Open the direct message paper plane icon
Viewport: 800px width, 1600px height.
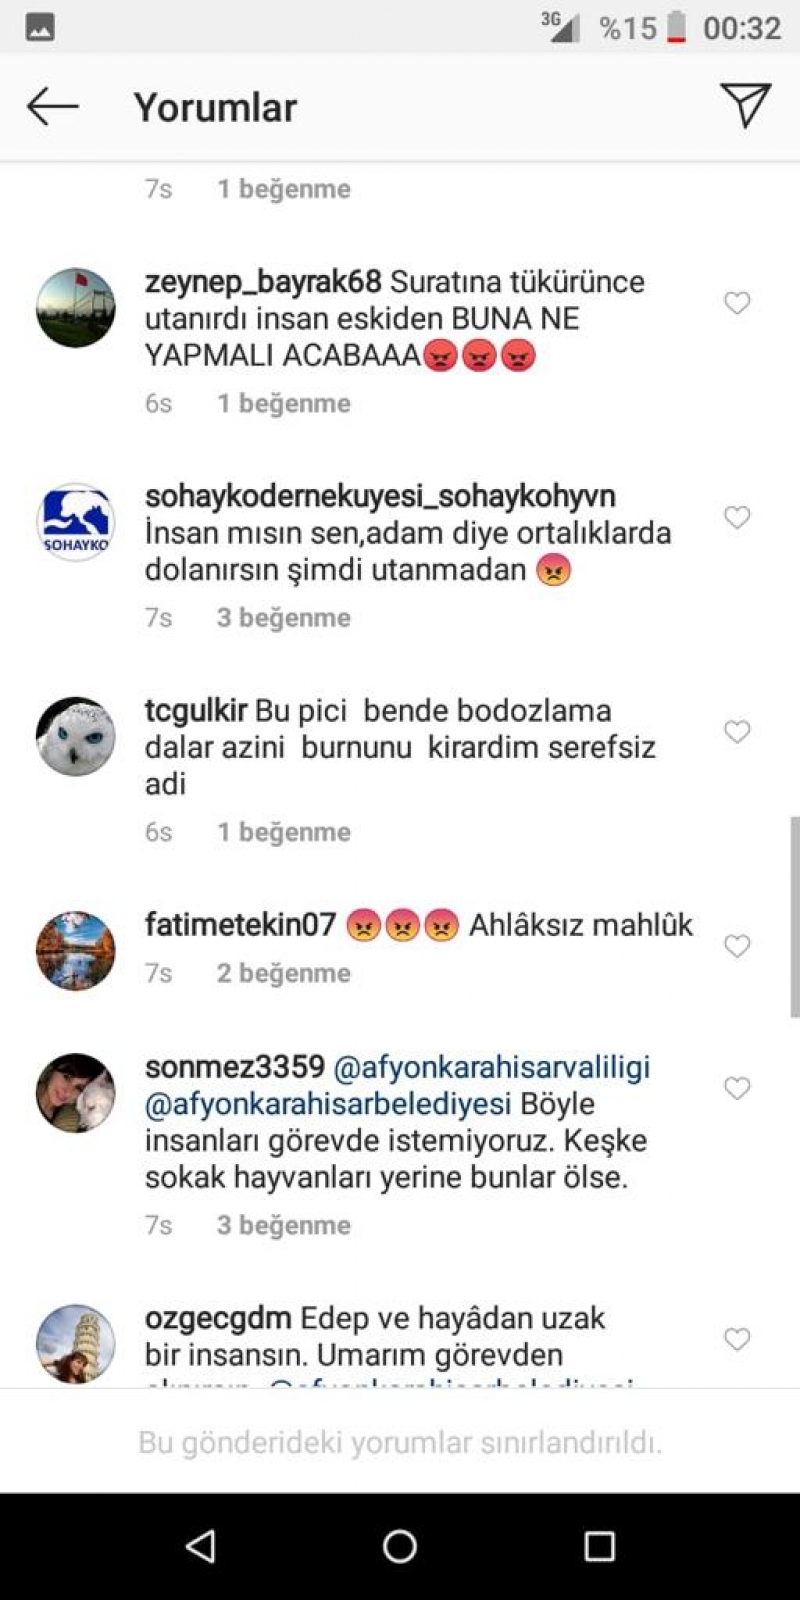coord(745,105)
